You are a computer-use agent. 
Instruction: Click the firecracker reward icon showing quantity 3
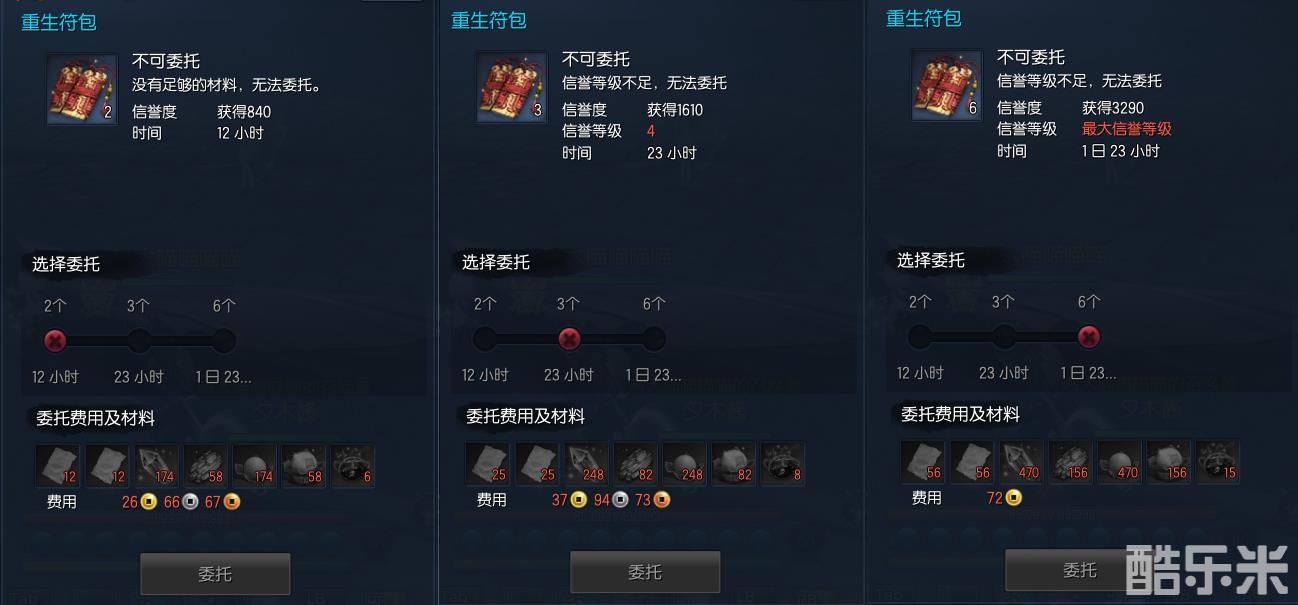pos(512,88)
